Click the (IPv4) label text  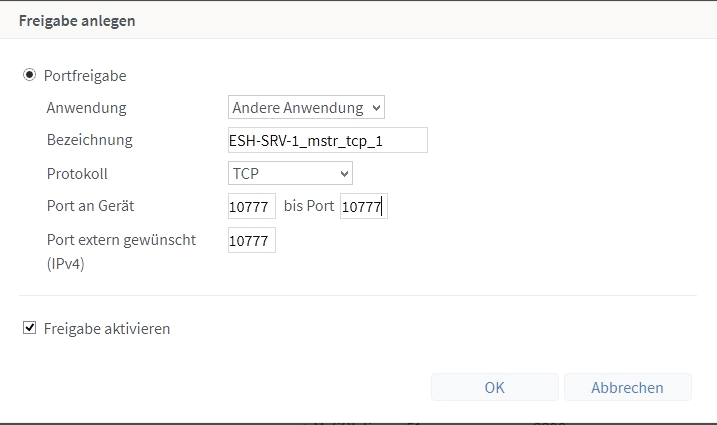tap(65, 264)
